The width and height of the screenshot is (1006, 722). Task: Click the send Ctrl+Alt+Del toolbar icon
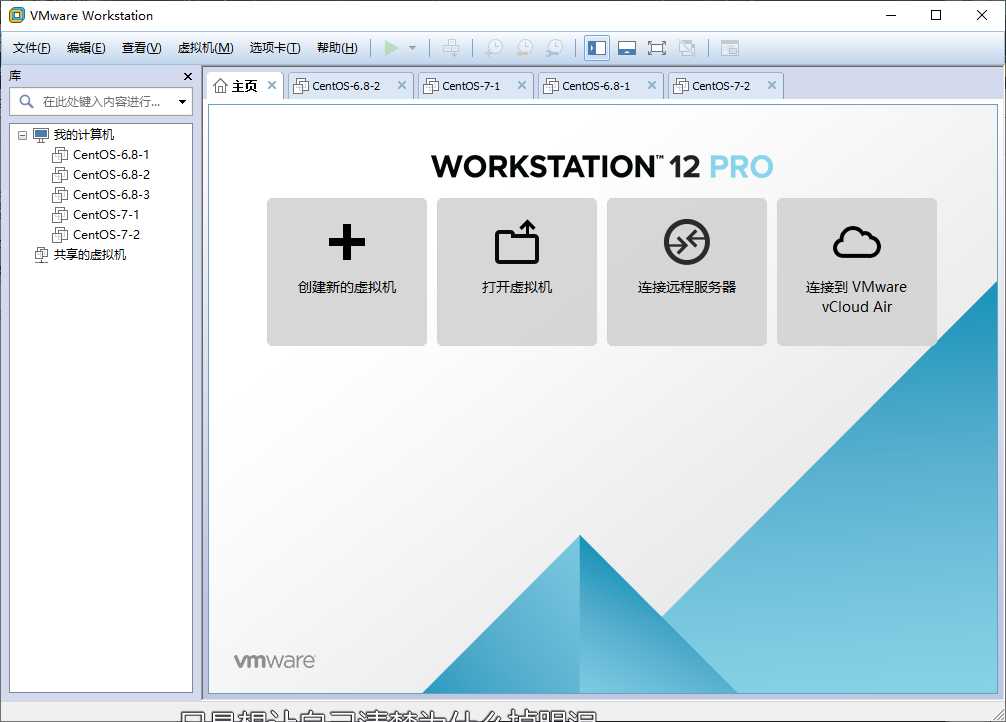coord(451,48)
